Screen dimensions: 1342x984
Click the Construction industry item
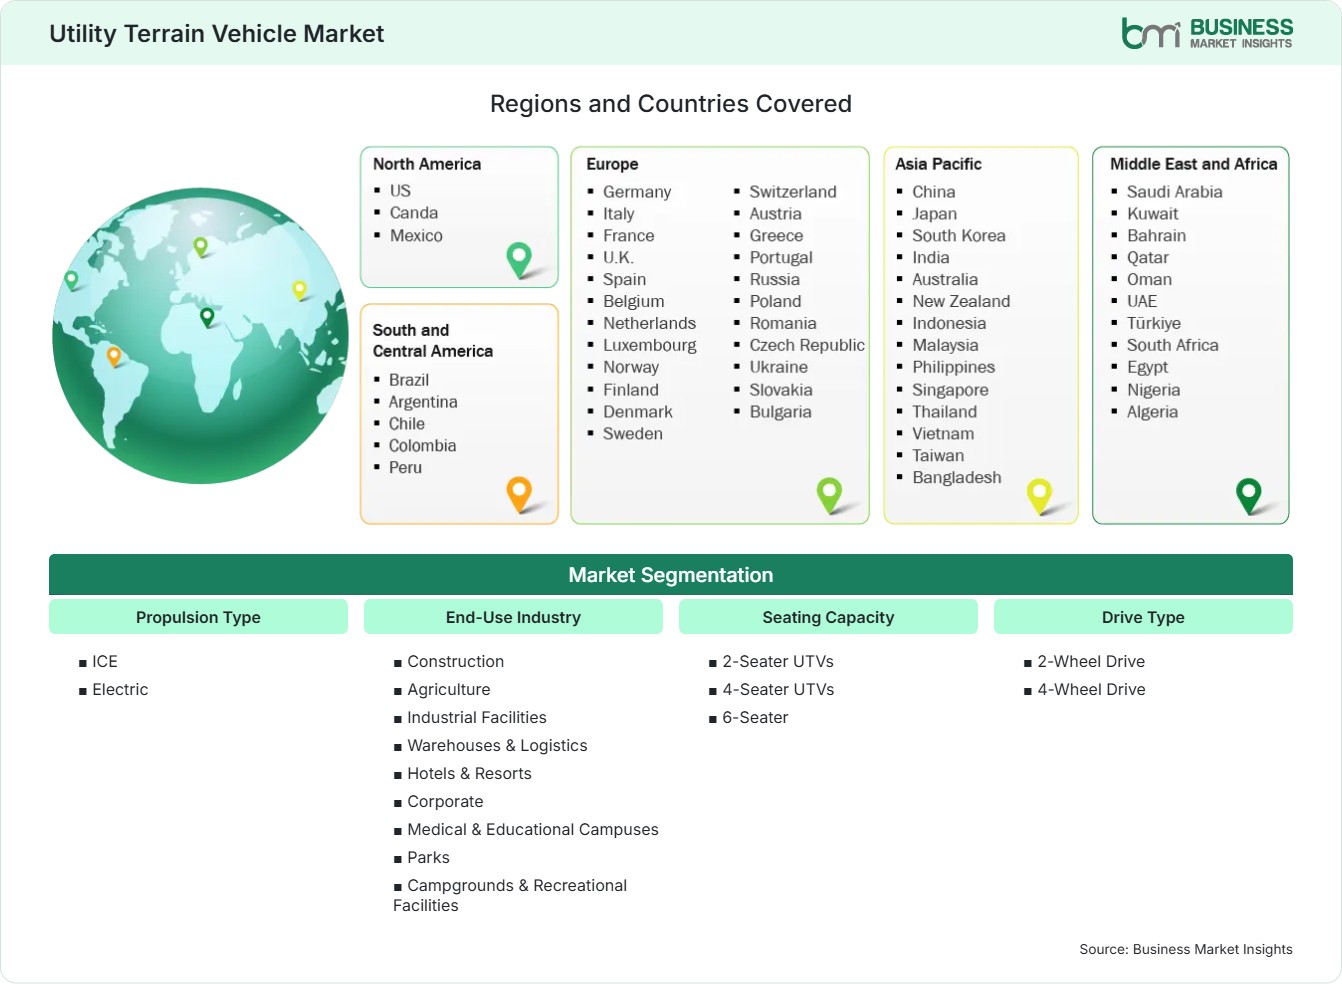456,662
